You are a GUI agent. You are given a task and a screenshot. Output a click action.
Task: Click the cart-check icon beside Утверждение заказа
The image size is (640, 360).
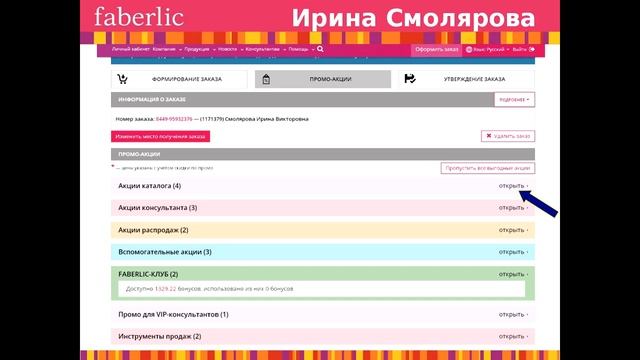click(x=410, y=78)
